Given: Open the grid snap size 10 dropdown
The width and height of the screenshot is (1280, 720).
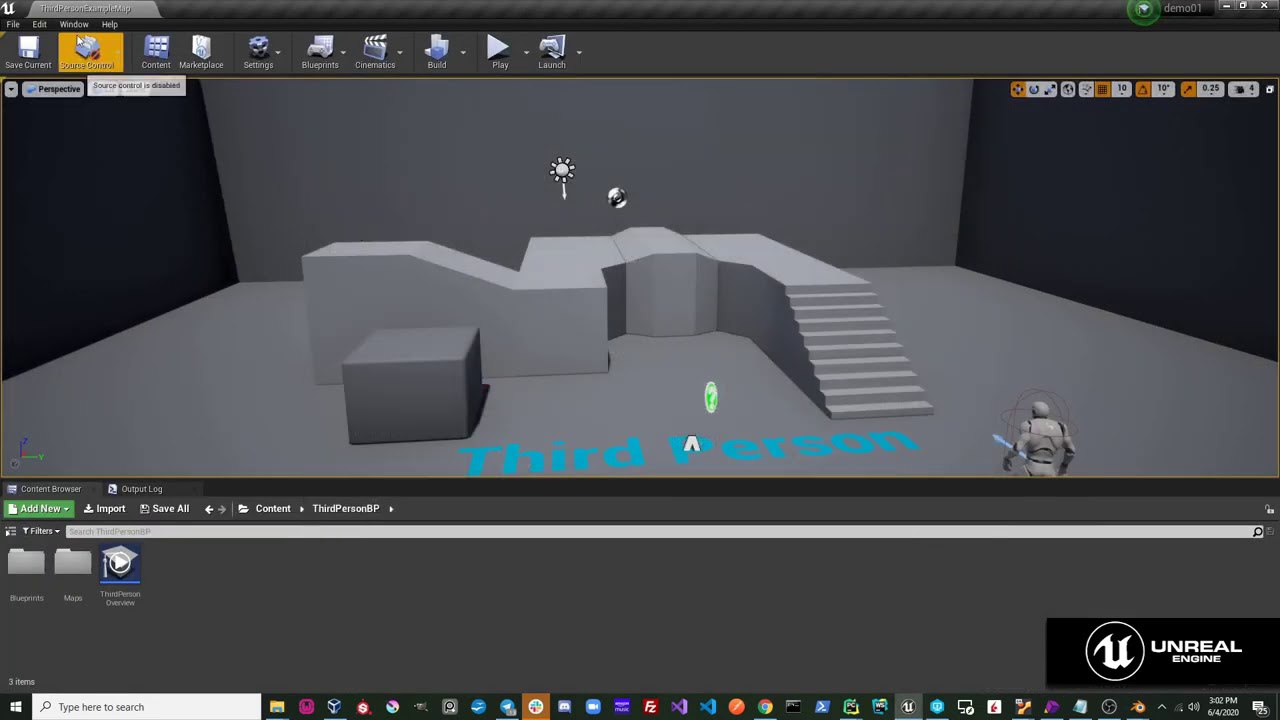Looking at the screenshot, I should tap(1122, 89).
